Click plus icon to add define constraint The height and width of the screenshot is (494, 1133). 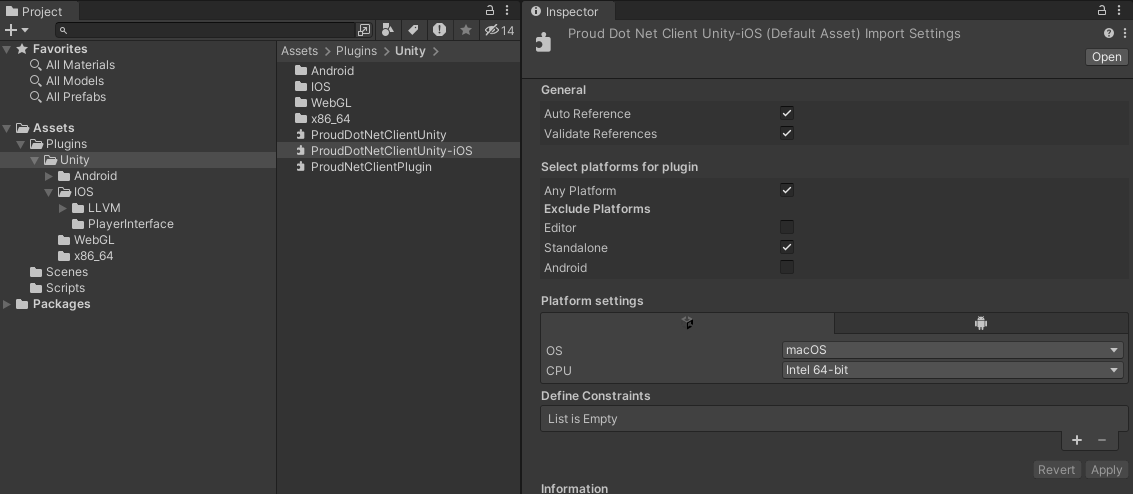coord(1076,440)
